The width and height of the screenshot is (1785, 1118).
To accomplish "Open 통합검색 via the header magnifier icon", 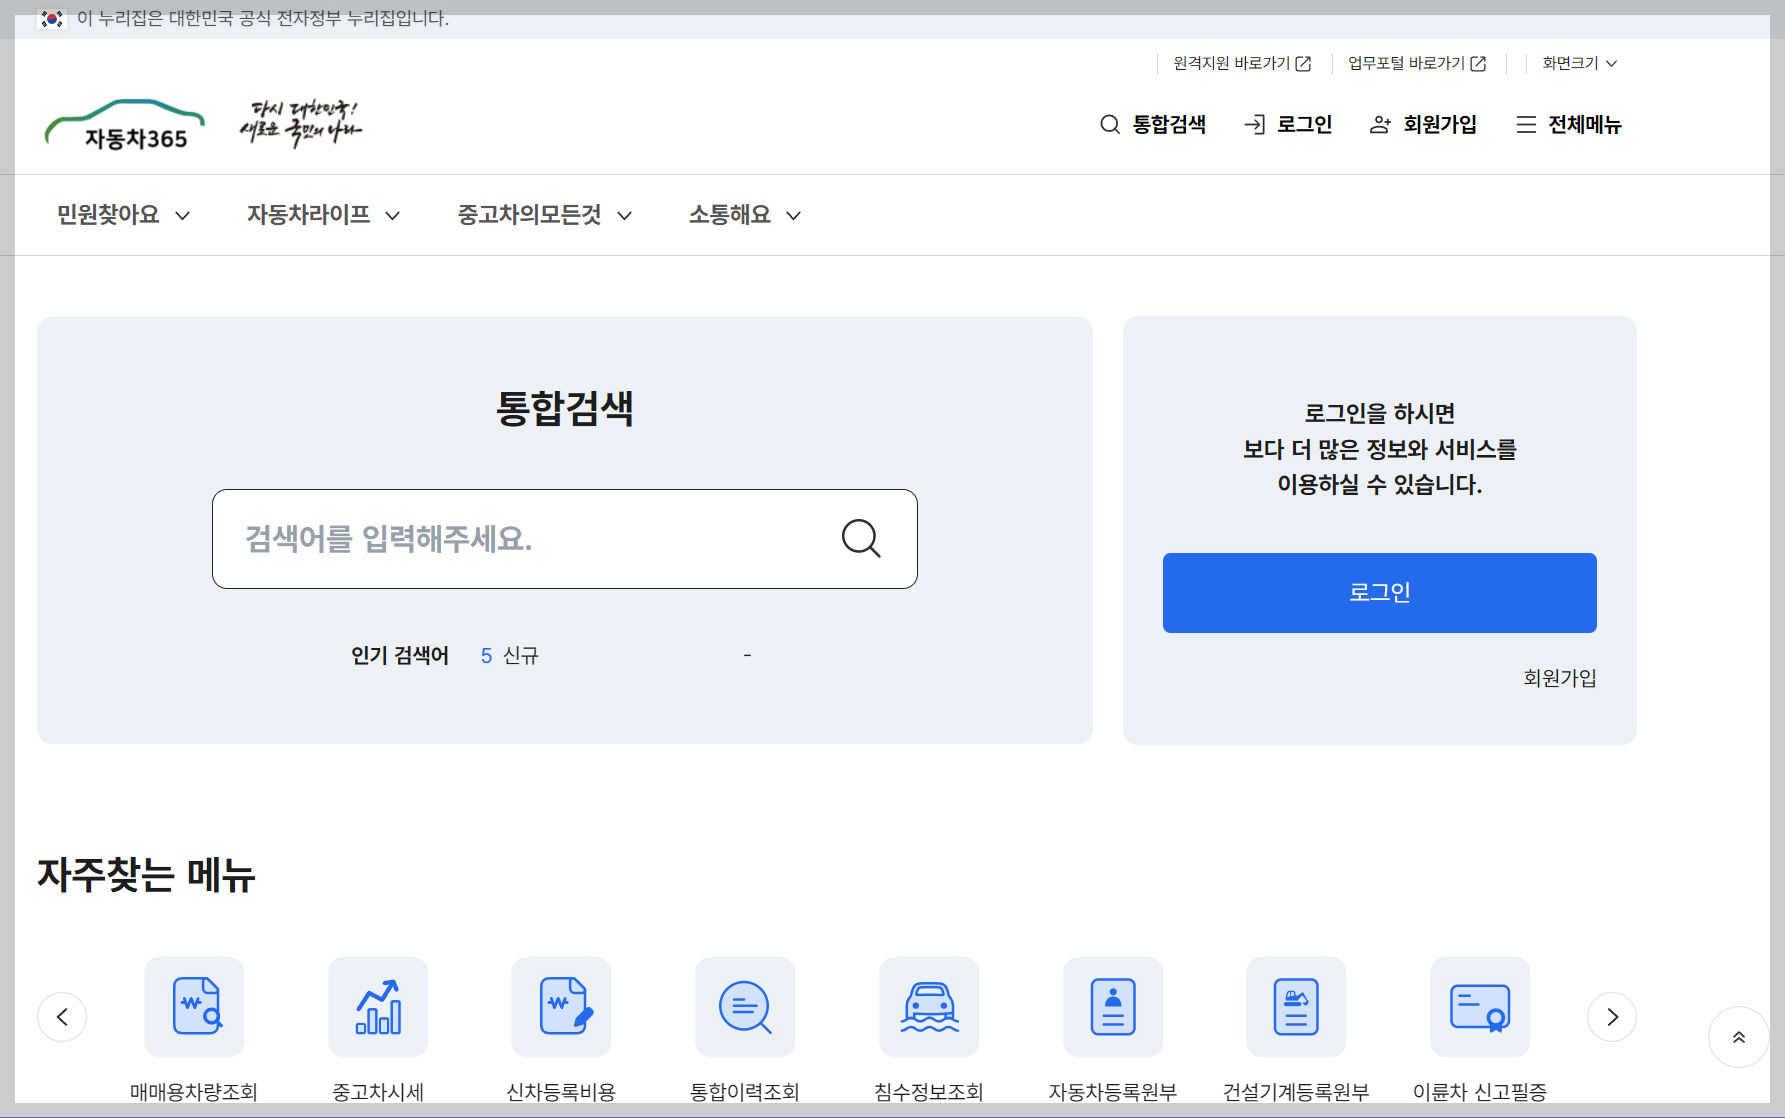I will coord(1109,124).
